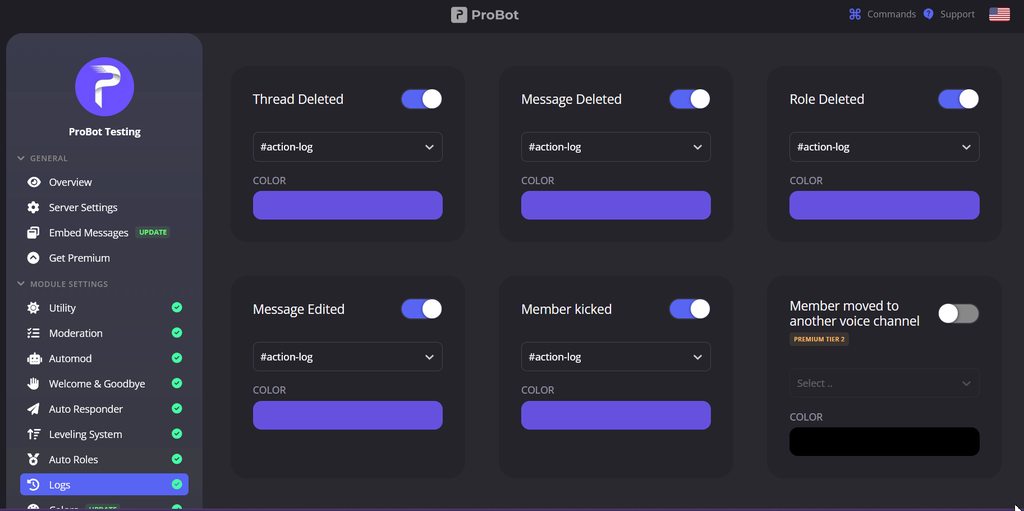Enable Member moved to another voice channel

click(x=958, y=314)
